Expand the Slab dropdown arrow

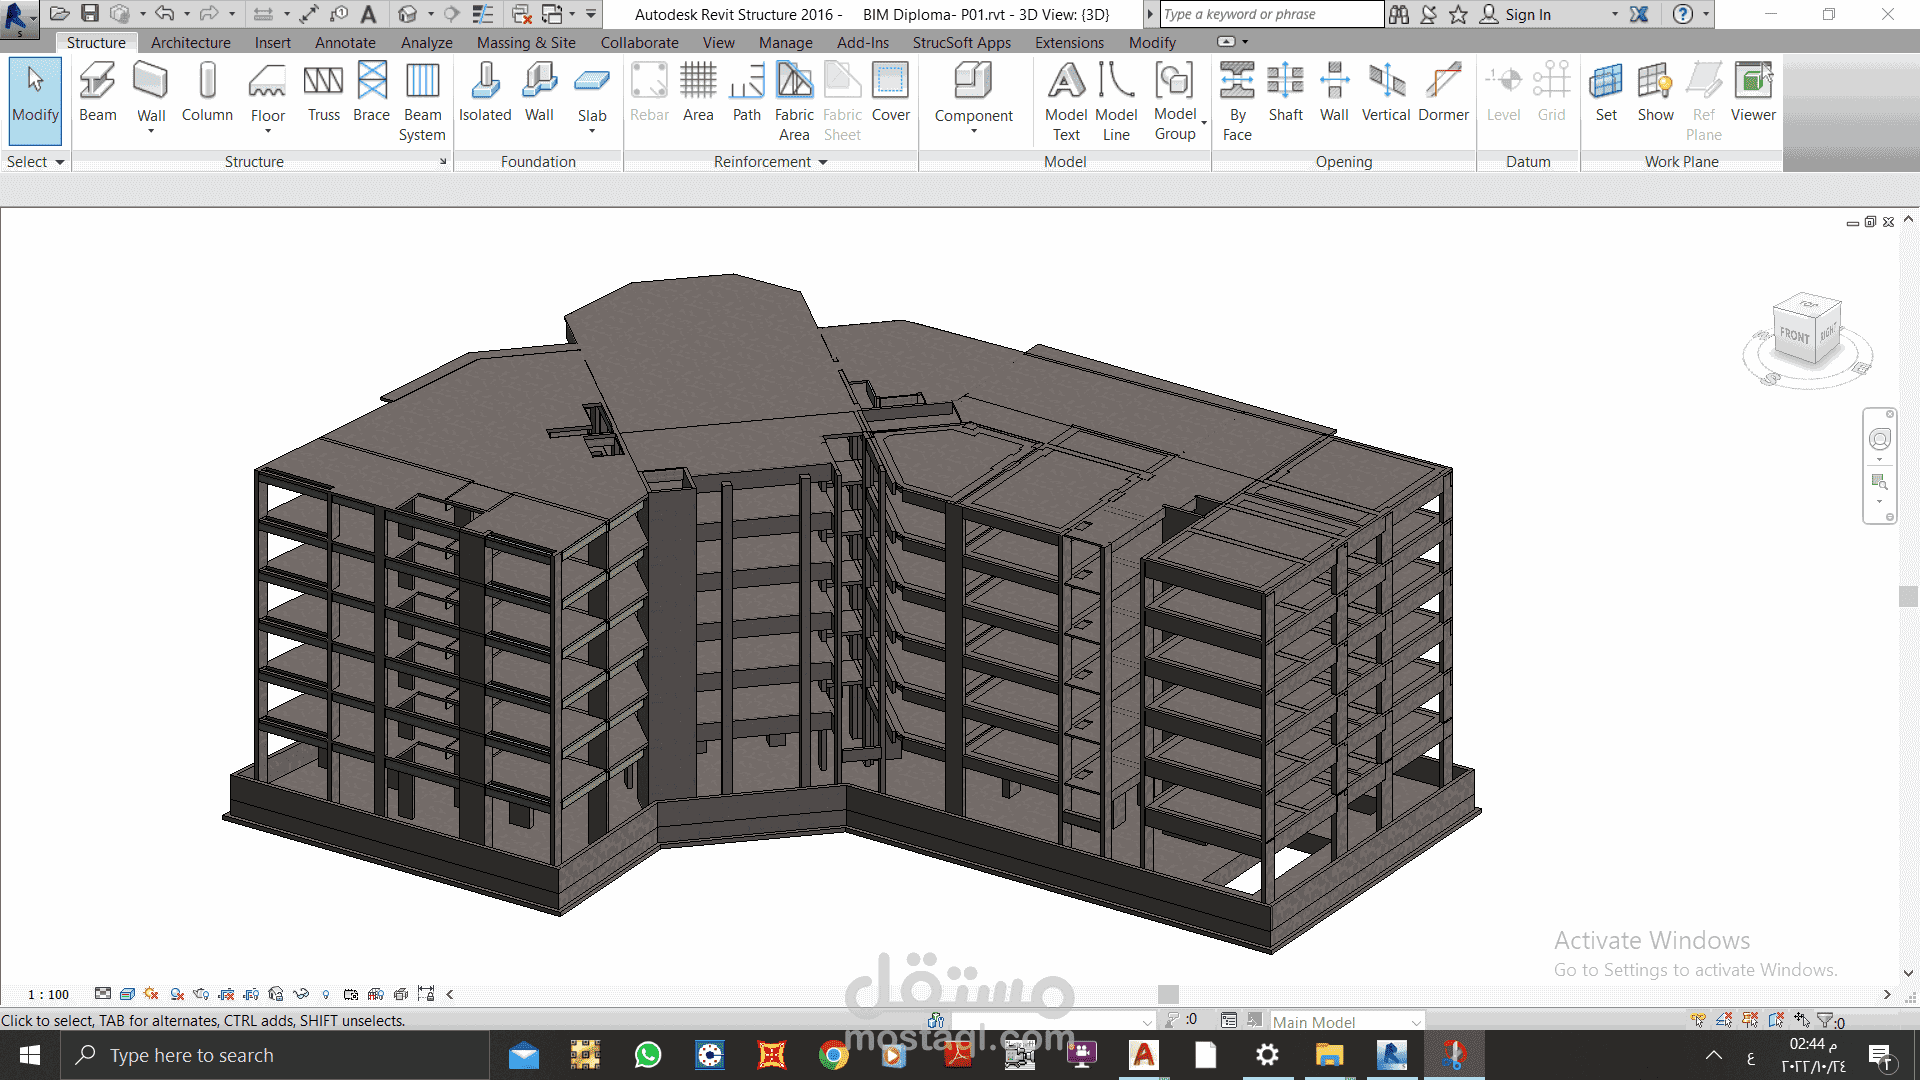click(592, 128)
